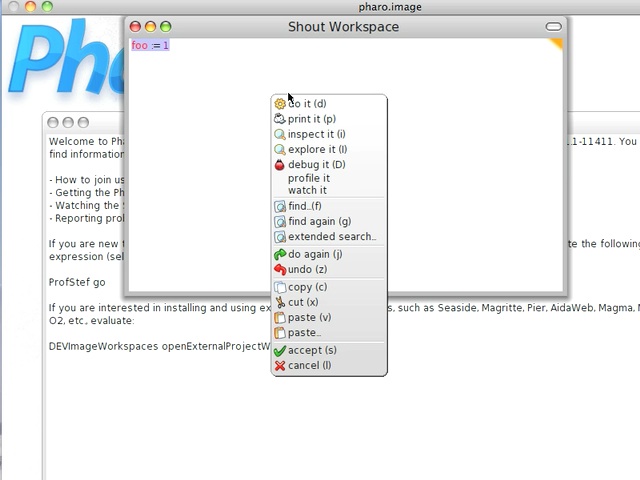
Task: Select 'copy (c)' menu entry
Action: tap(329, 287)
